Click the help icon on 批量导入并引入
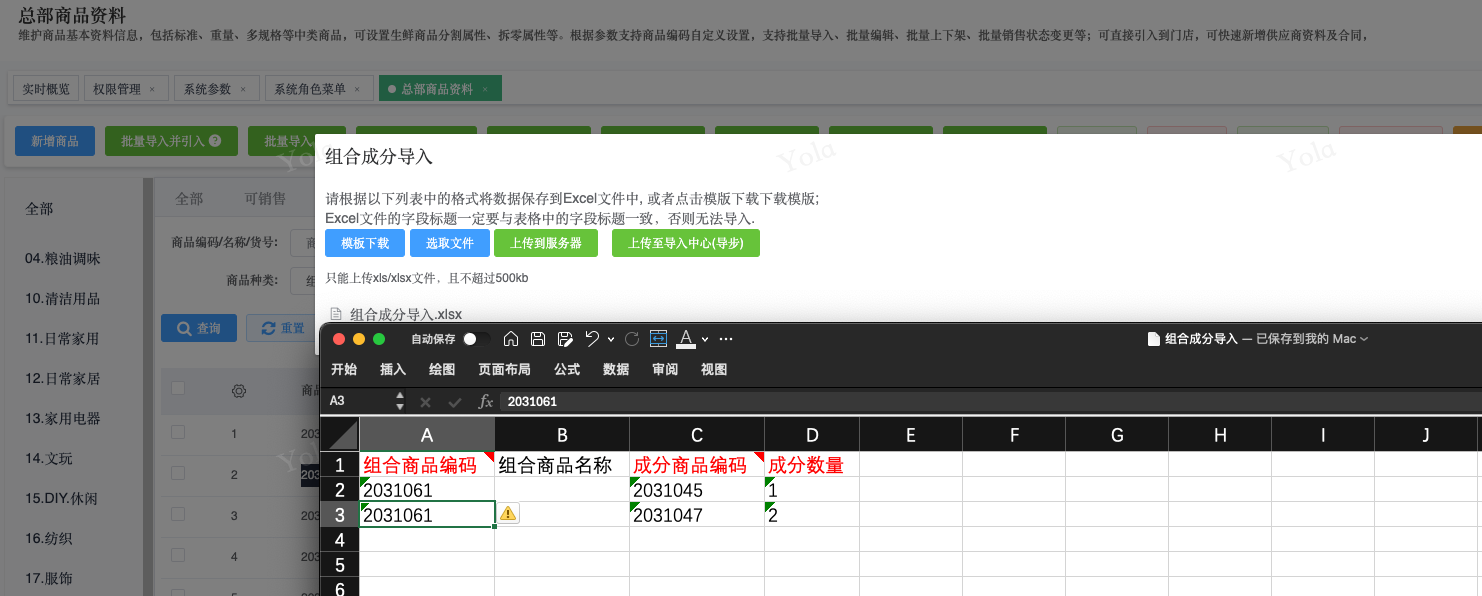The height and width of the screenshot is (596, 1482). pos(215,142)
